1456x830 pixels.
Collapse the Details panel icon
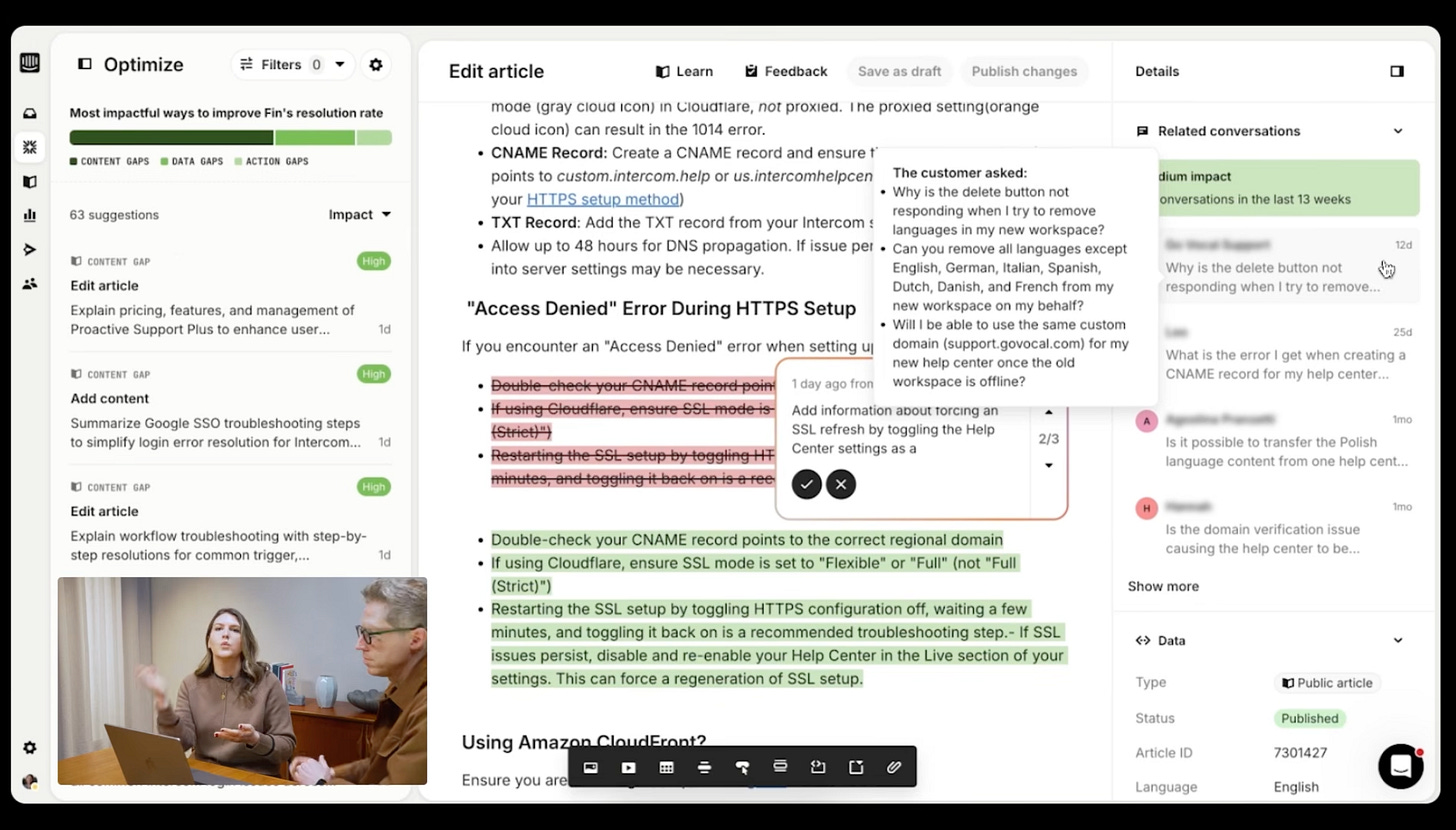(1397, 71)
